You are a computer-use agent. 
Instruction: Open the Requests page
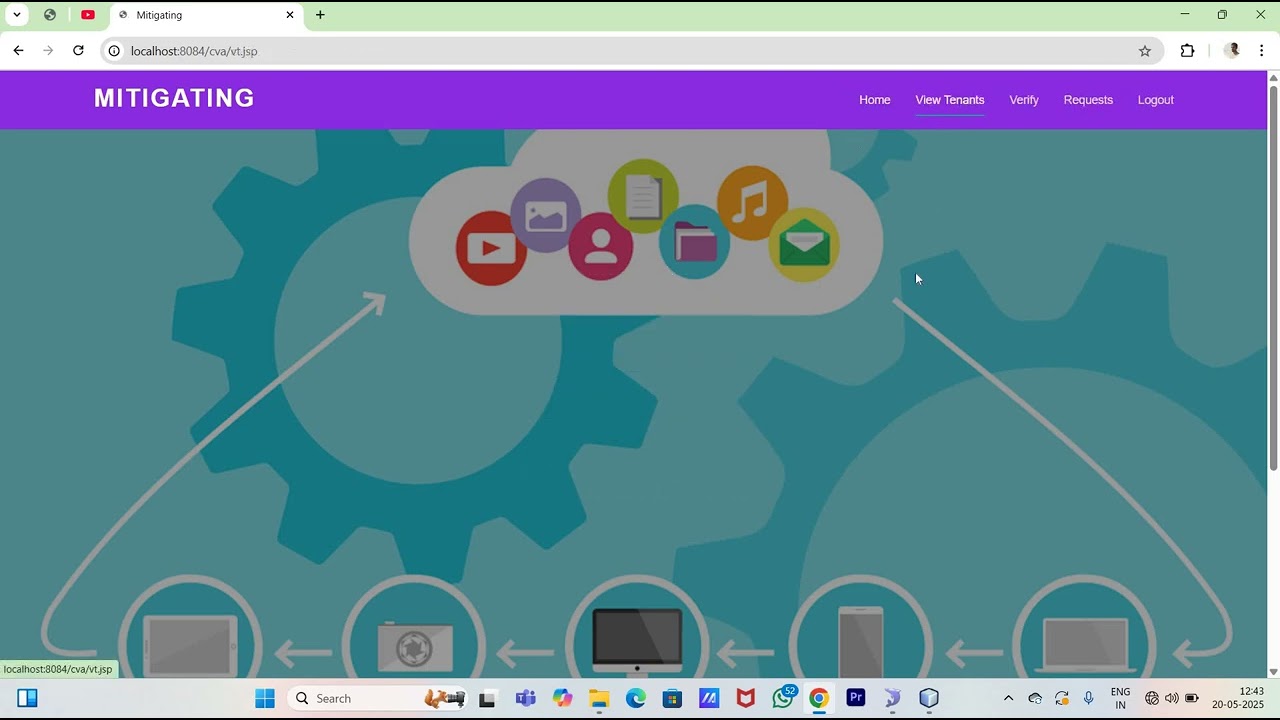1088,100
